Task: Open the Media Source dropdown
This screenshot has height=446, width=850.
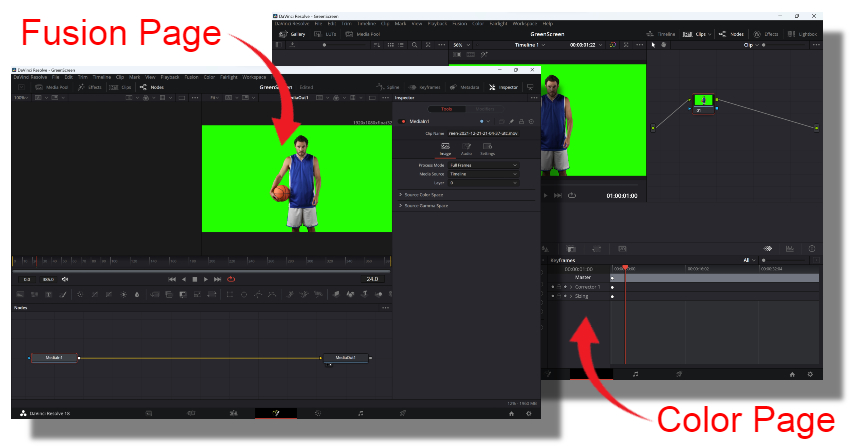Action: 483,173
